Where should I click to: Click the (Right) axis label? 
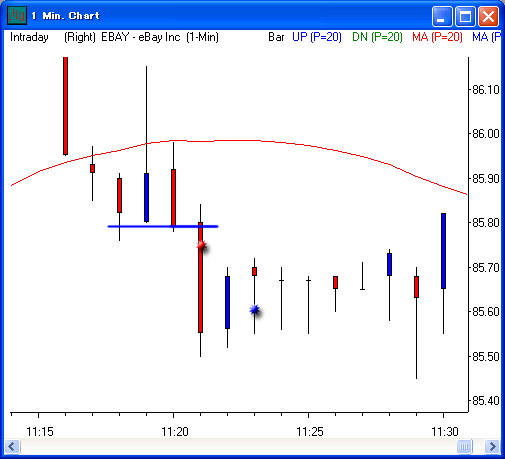click(x=80, y=37)
